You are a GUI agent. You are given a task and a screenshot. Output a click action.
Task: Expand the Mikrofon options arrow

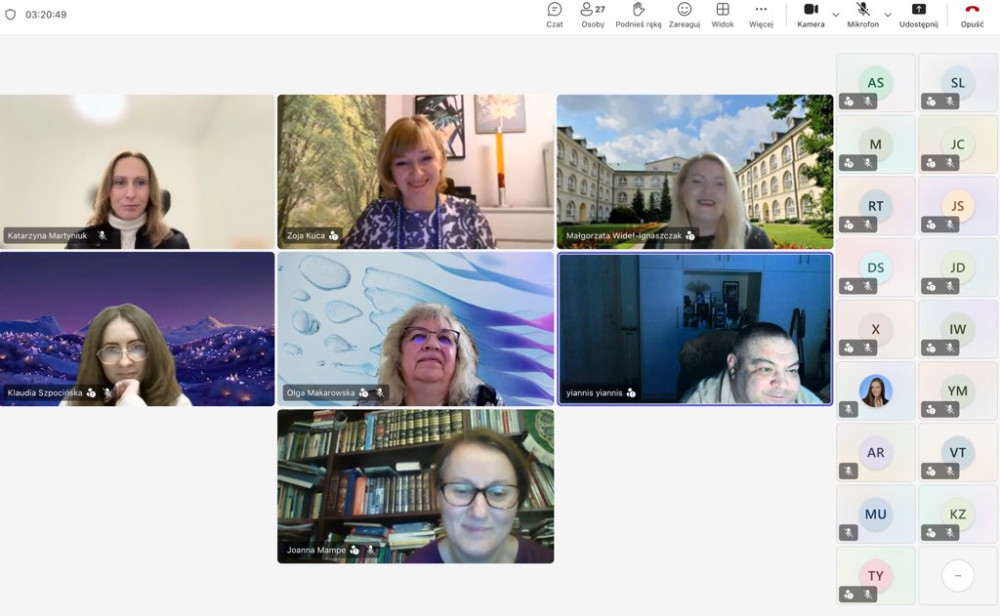pyautogui.click(x=887, y=15)
